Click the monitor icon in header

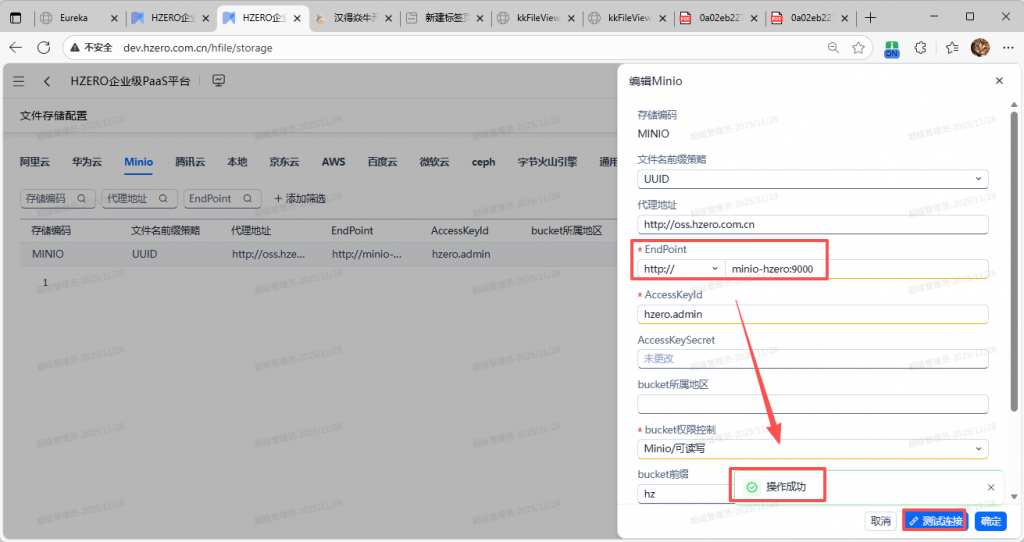[219, 81]
